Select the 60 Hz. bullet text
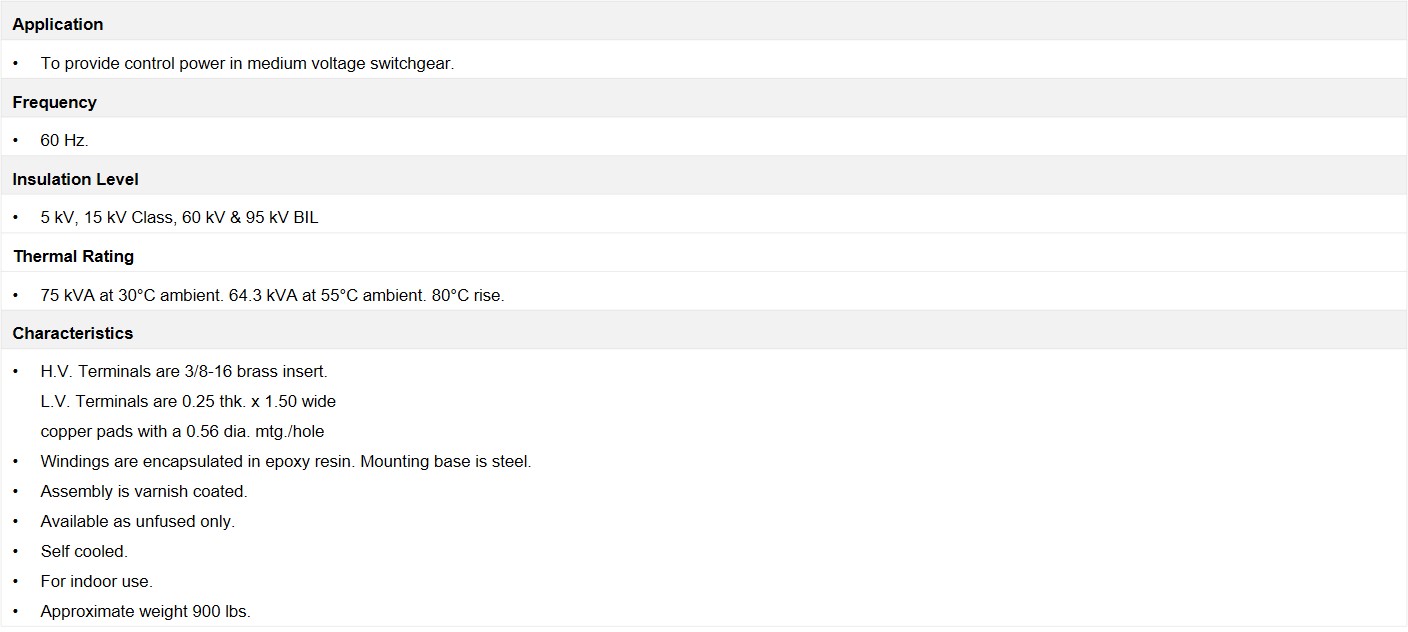1408x632 pixels. point(64,141)
